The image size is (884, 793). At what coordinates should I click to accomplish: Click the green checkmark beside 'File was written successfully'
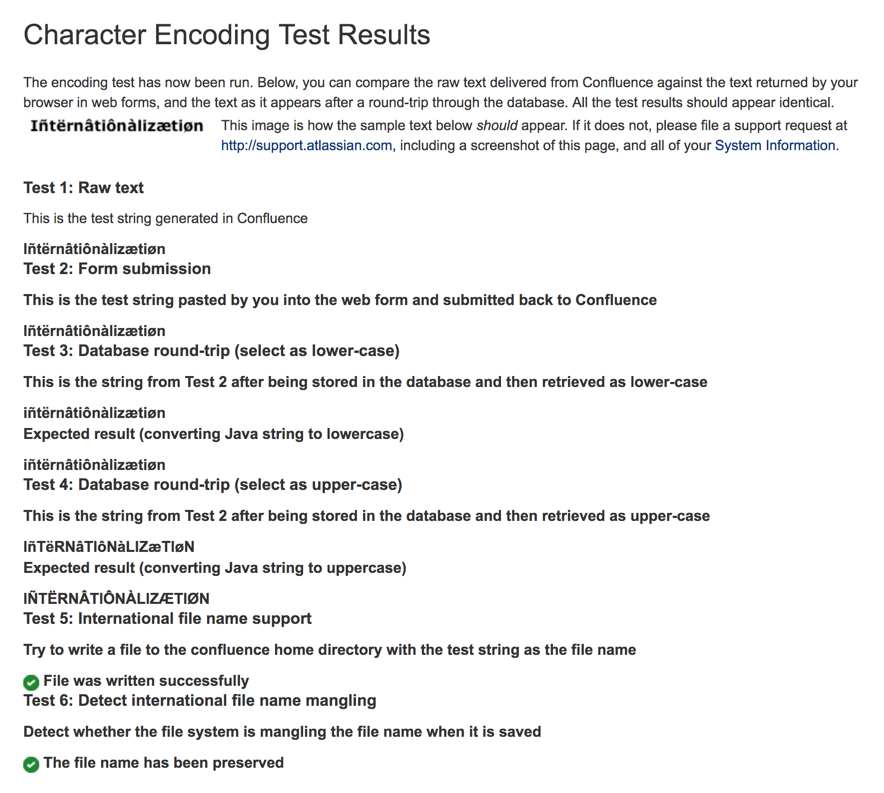click(x=31, y=682)
